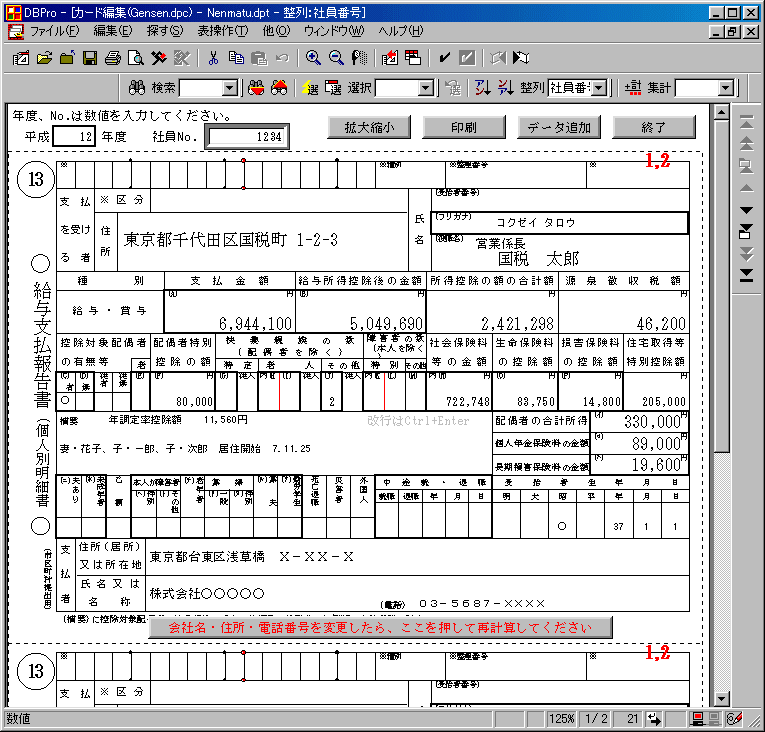
Task: Click the checkmark icon in toolbar
Action: [x=444, y=58]
